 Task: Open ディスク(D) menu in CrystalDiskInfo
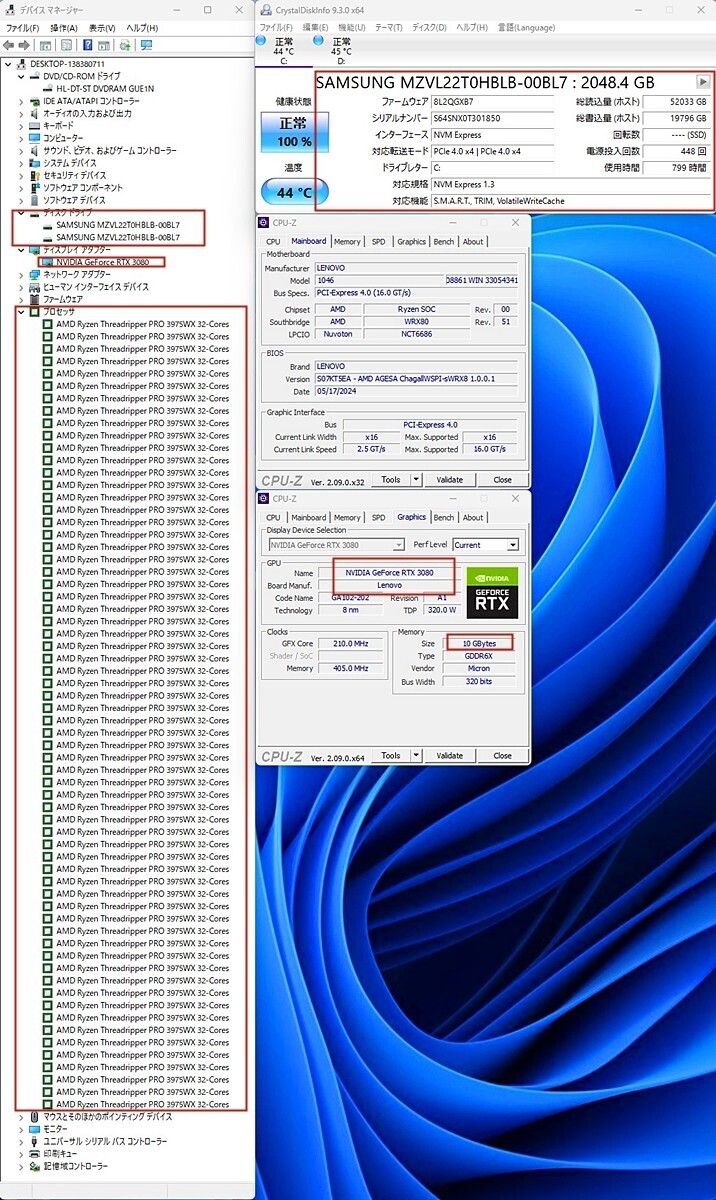point(429,27)
